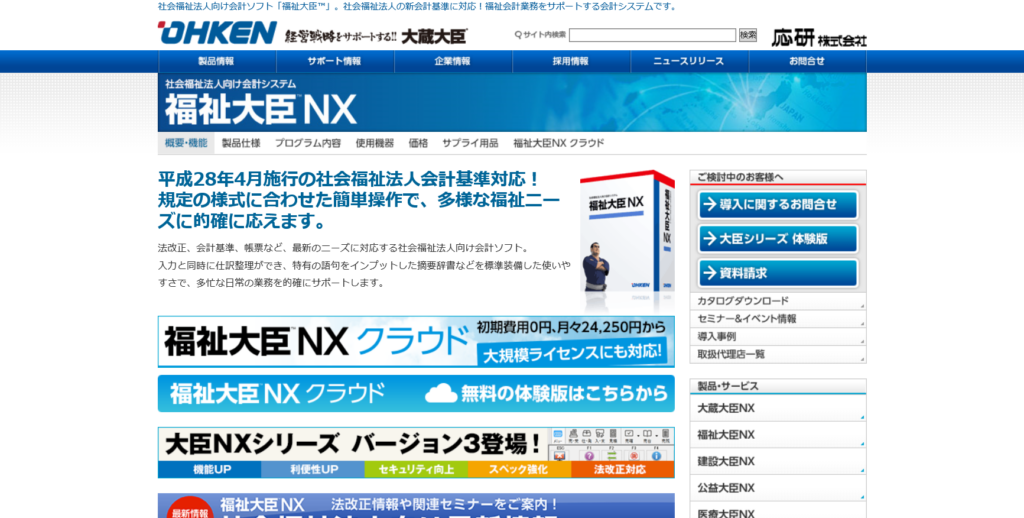Click the 福祉大臣NX クラウド pricing banner
1024x518 pixels.
[x=416, y=342]
